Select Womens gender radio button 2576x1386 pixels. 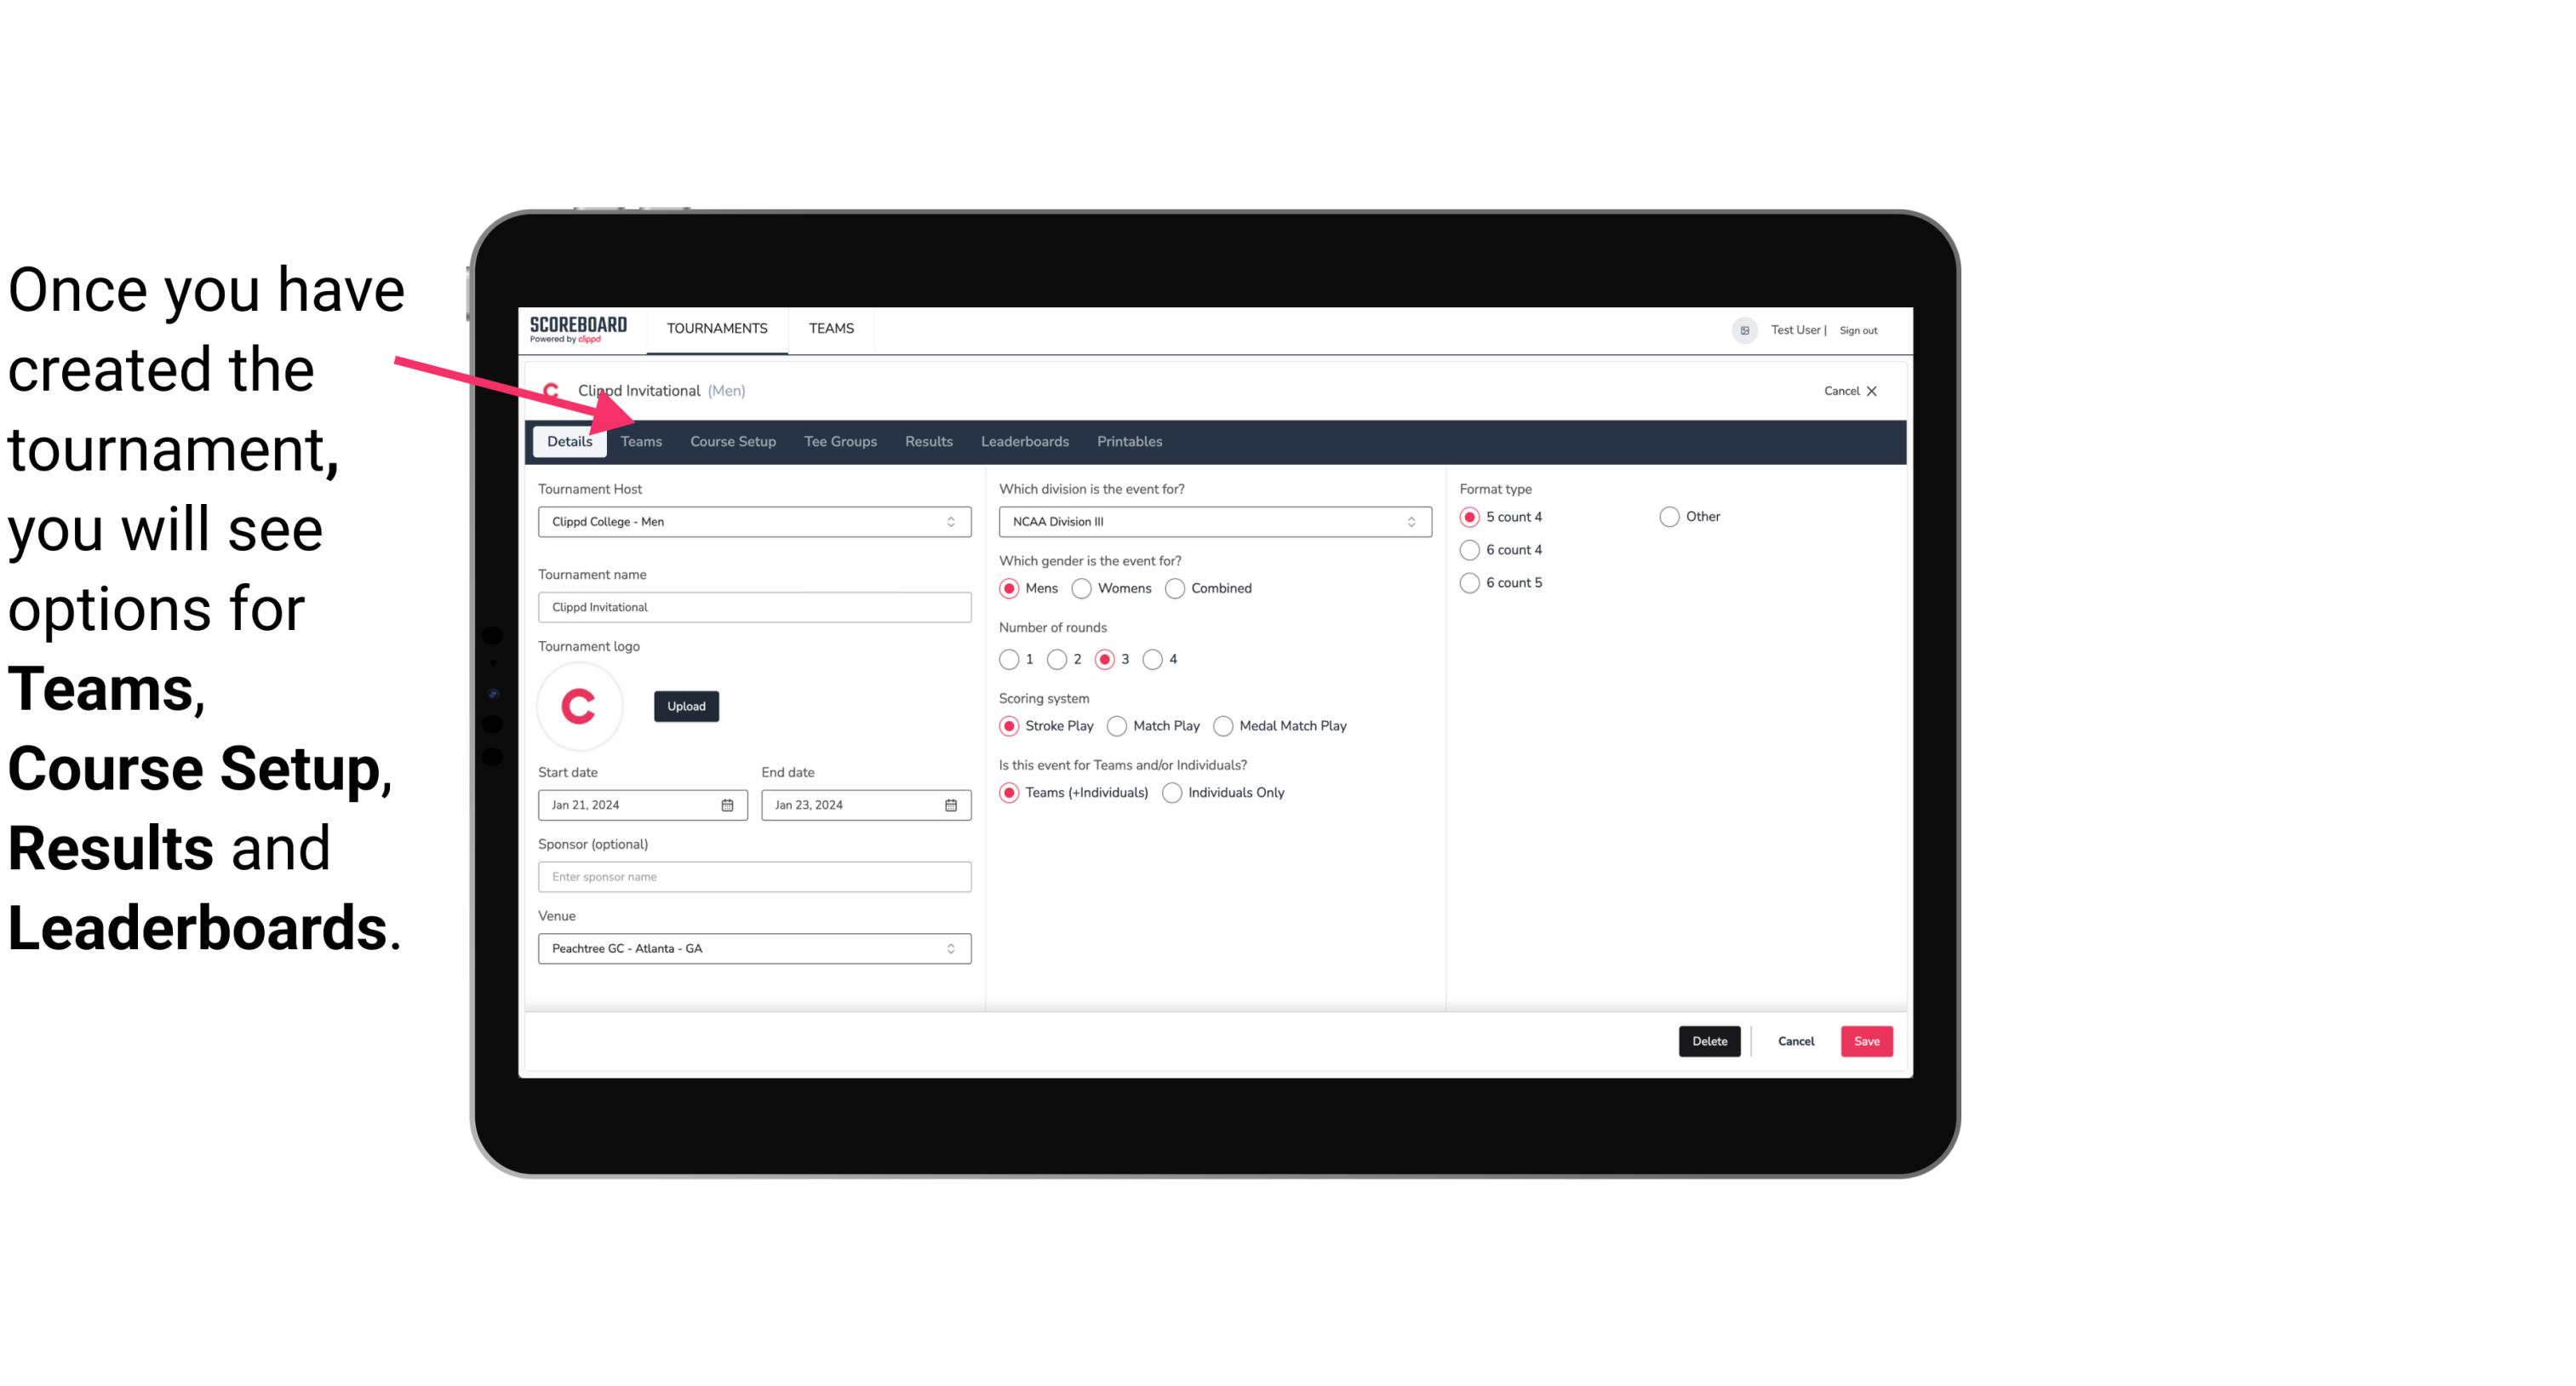click(1082, 587)
